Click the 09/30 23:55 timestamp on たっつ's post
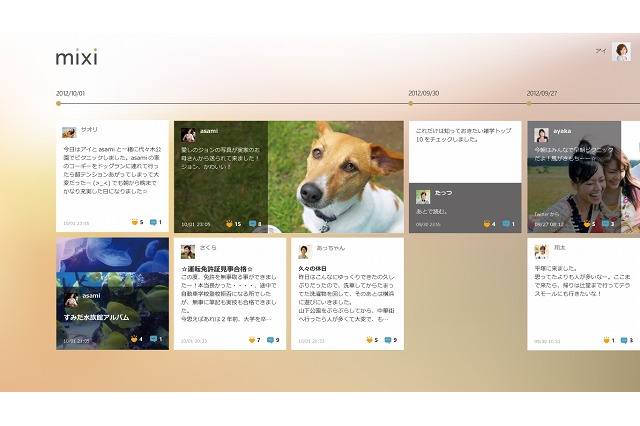The image size is (640, 426). pyautogui.click(x=428, y=224)
